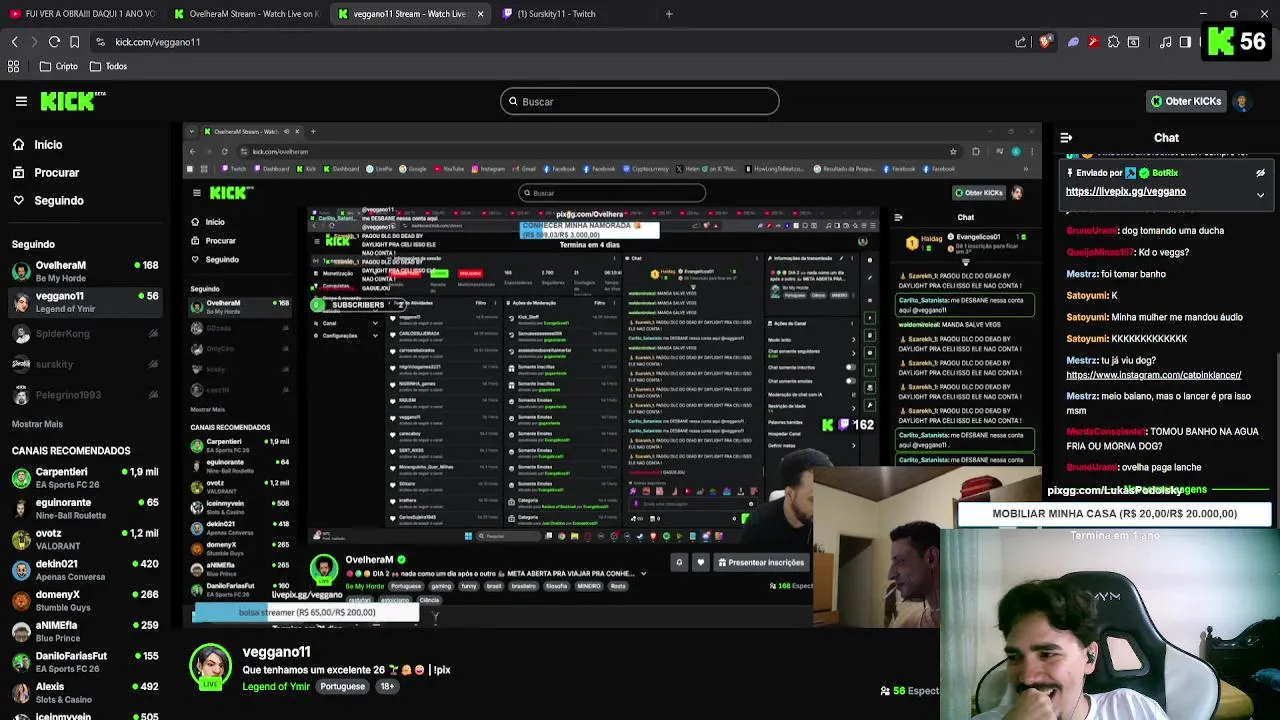Open Procurar in sidebar
Viewport: 1280px width, 720px height.
(45, 173)
